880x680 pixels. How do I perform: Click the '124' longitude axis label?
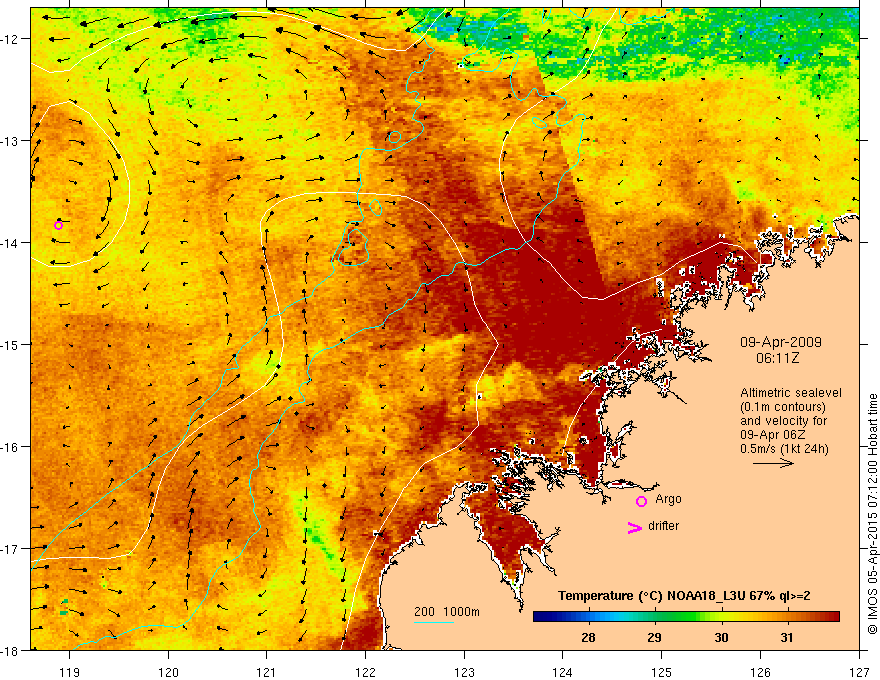(x=563, y=672)
